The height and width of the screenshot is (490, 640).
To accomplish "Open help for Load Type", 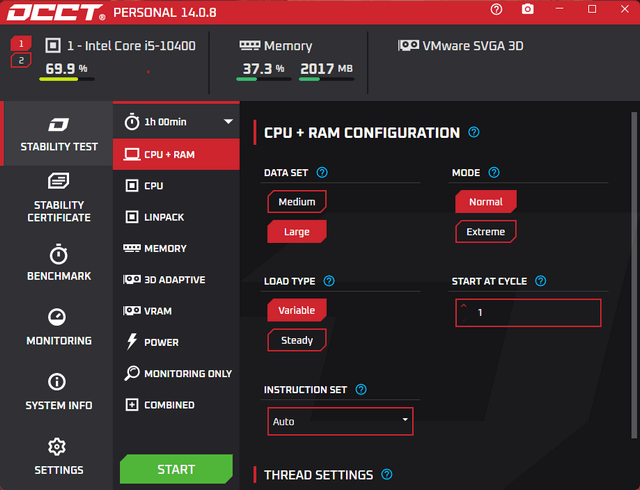I will click(x=329, y=282).
